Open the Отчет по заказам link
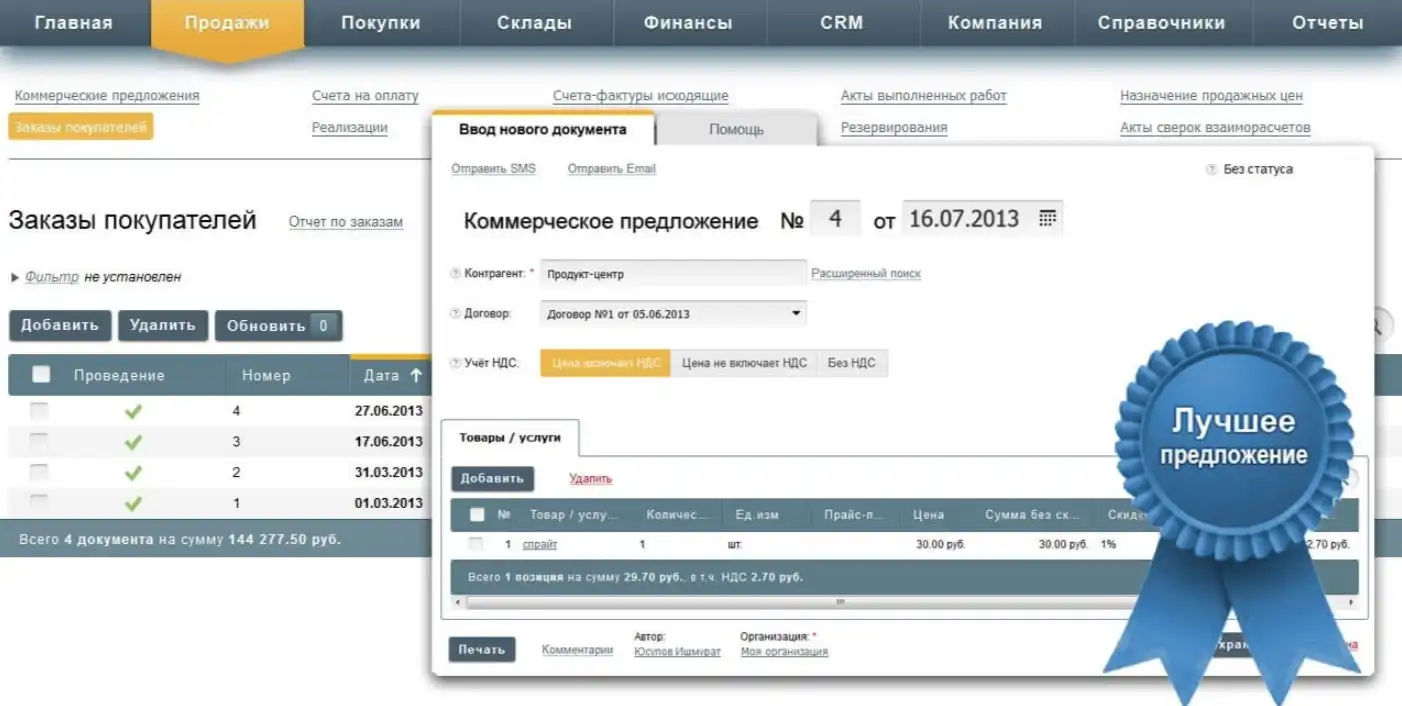Viewport: 1402px width, 706px height. coord(345,222)
